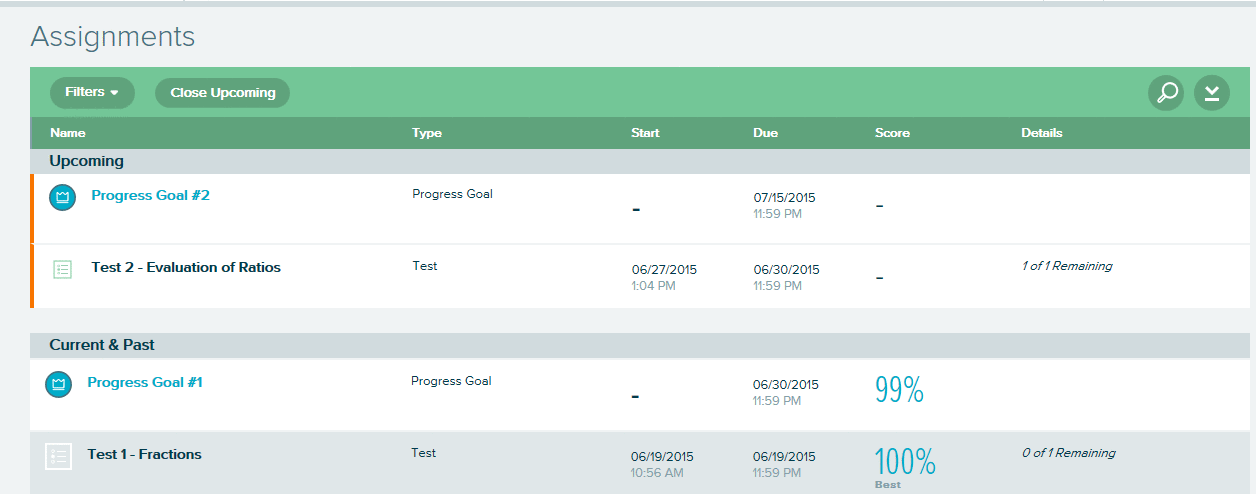Click the Close Upcoming button
Screen dimensions: 1256x494
tap(222, 93)
